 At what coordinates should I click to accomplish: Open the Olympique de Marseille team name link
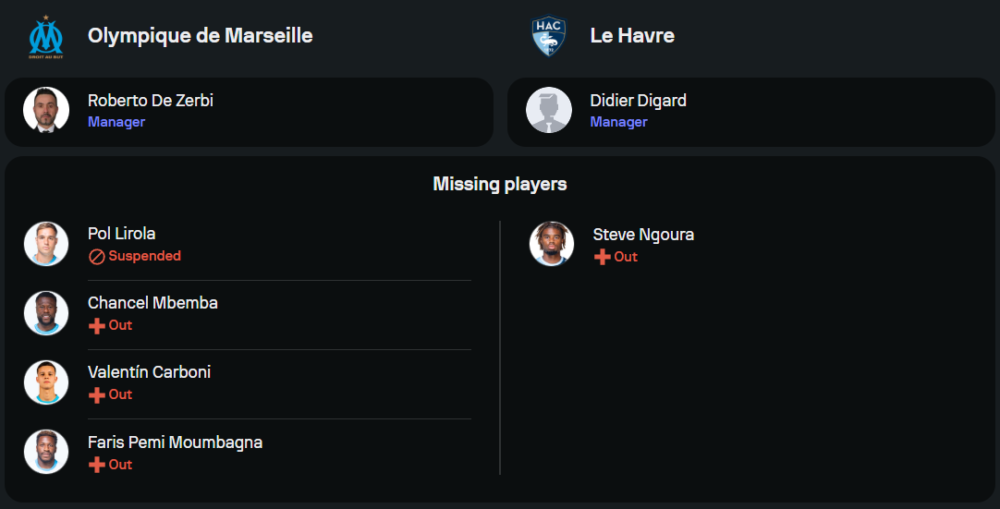coord(200,36)
